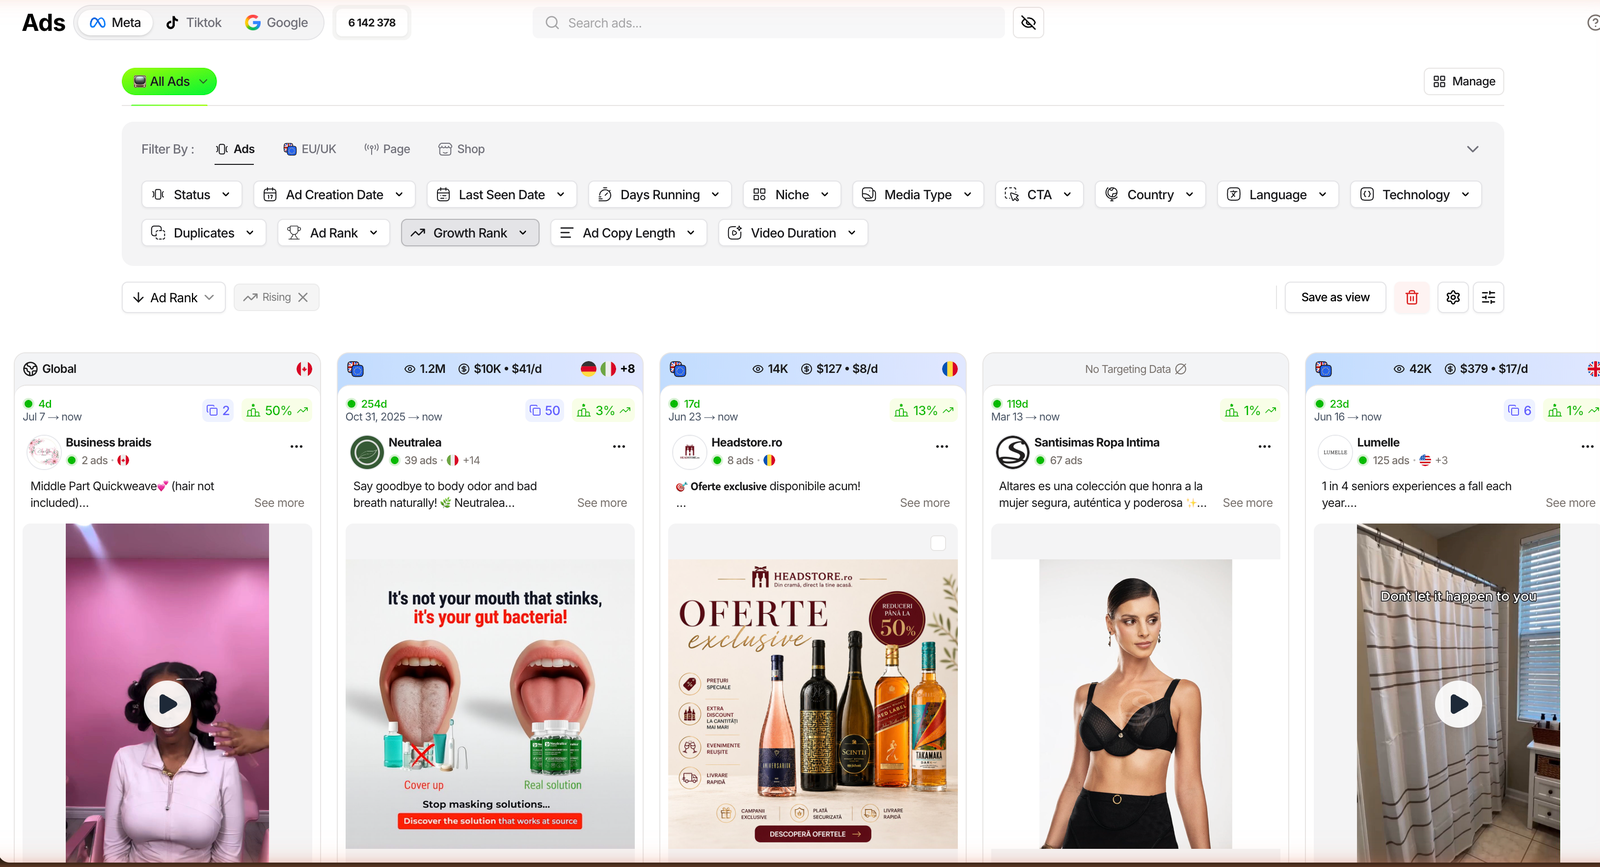The width and height of the screenshot is (1600, 867).
Task: Open three-dots menu for Neutralea
Action: [619, 446]
